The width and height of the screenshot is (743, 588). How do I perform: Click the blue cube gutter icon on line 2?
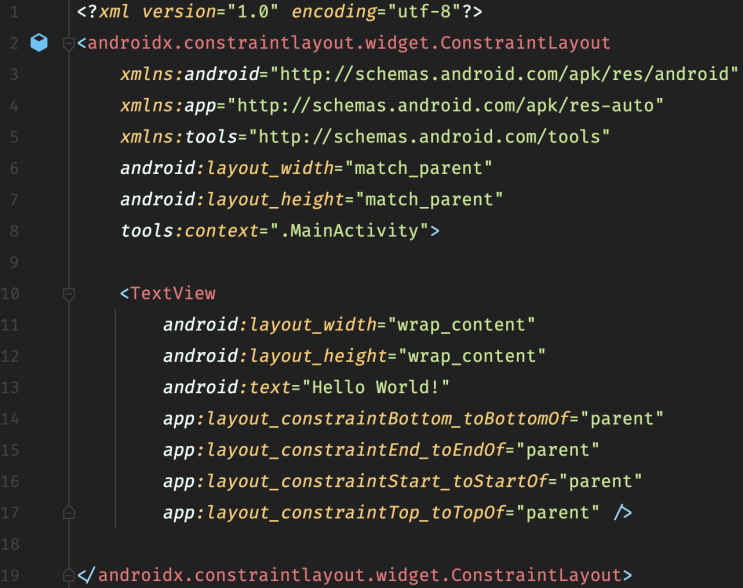pos(39,43)
